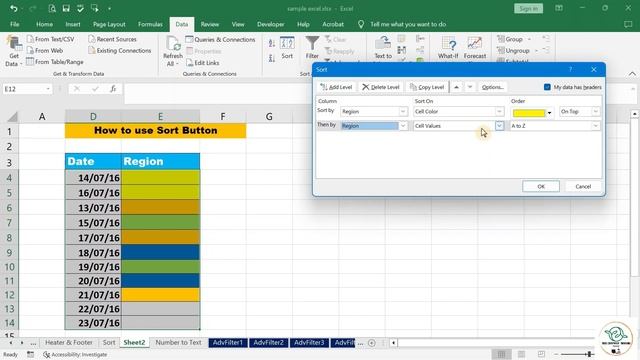Click Insert Function fx icon
The width and height of the screenshot is (640, 360).
113,89
